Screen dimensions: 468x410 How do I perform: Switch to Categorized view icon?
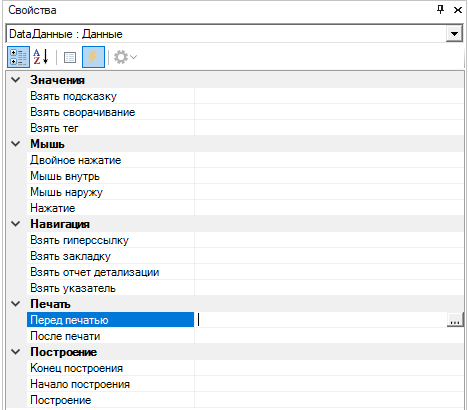tap(18, 57)
